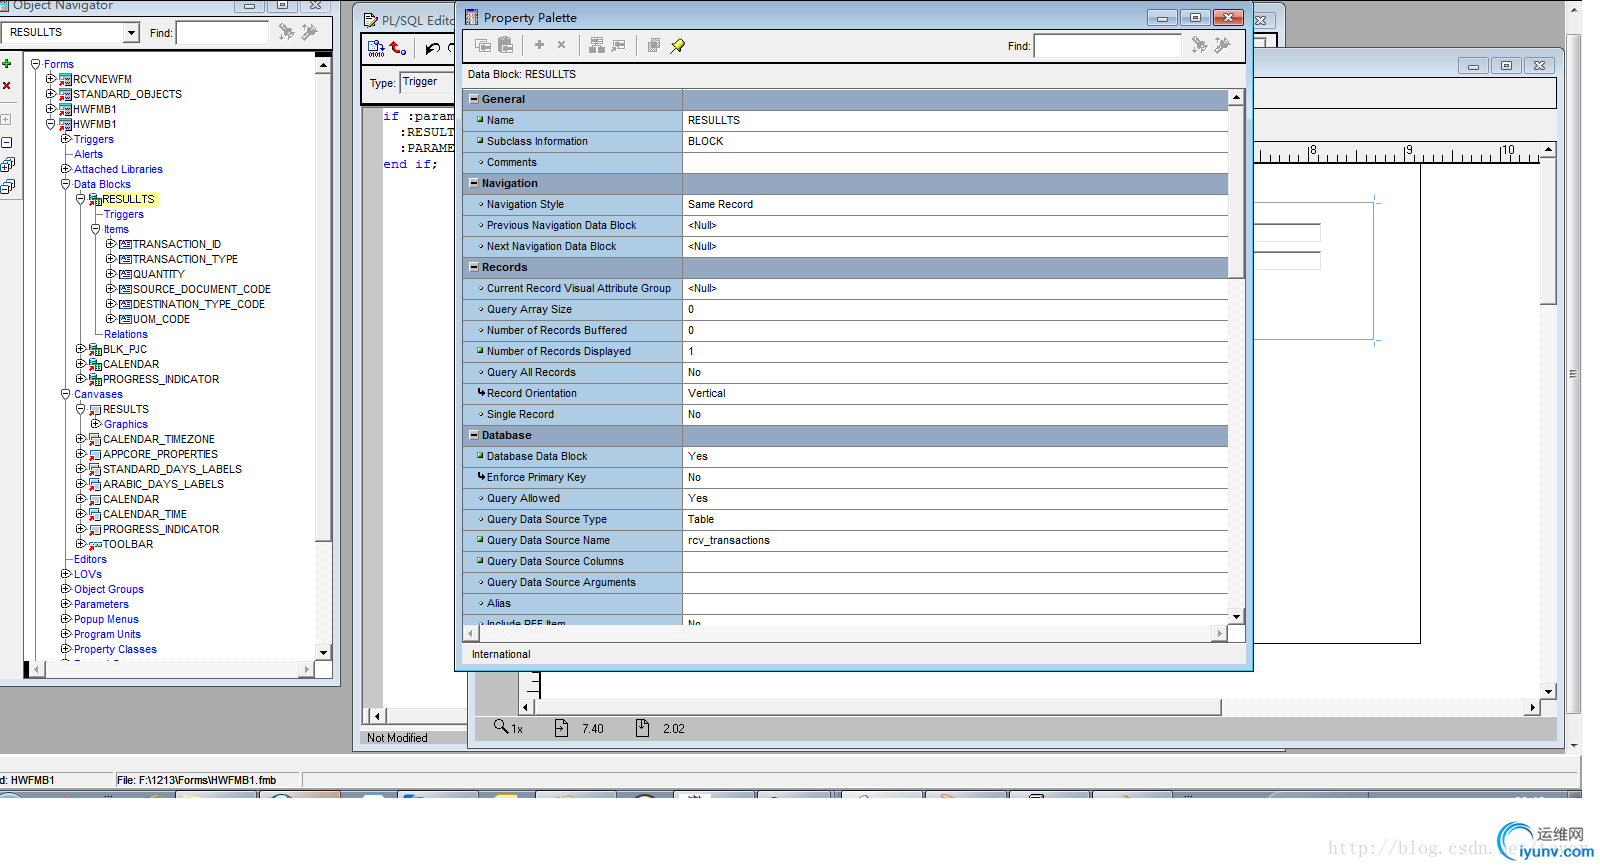The image size is (1600, 868).
Task: Click the green Create plus icon
Action: 7,64
